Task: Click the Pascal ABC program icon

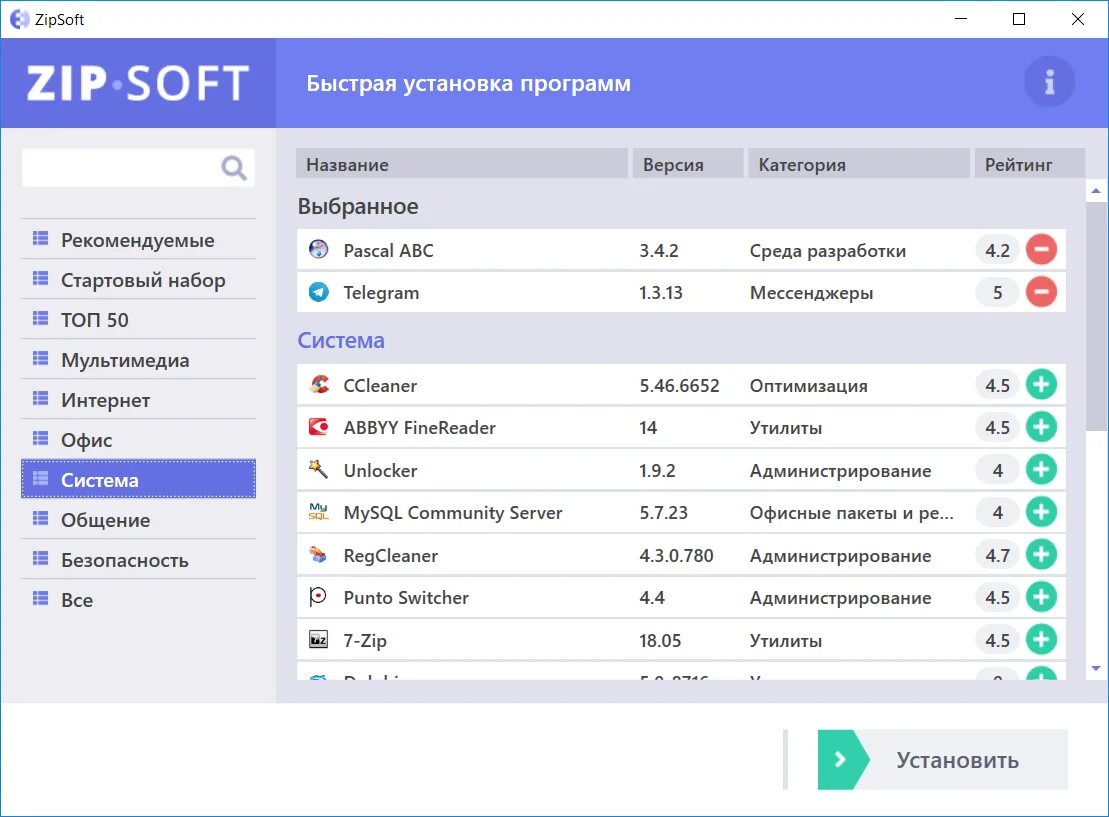Action: click(318, 249)
